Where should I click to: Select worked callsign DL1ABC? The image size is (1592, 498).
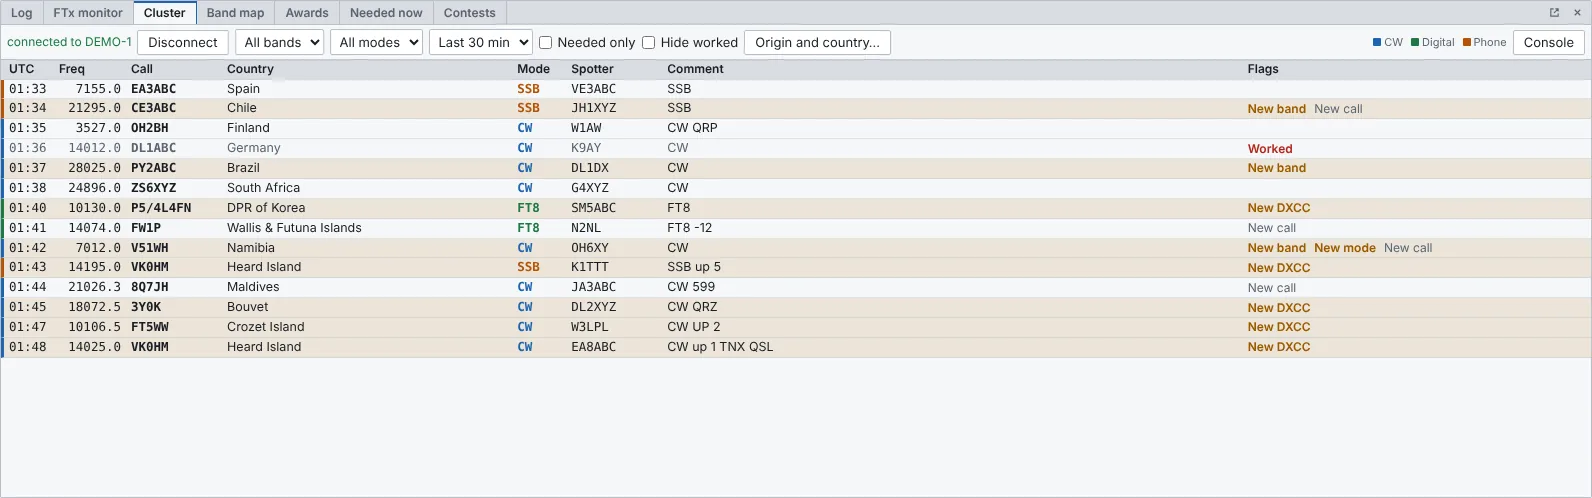(153, 148)
